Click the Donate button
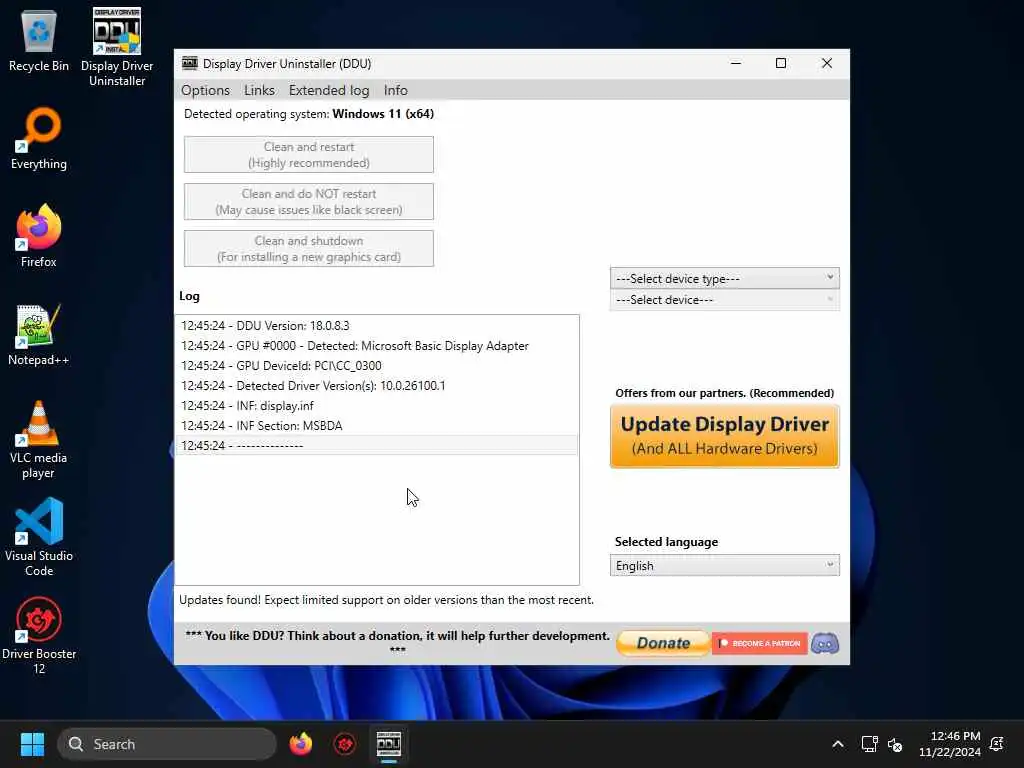1024x768 pixels. [663, 643]
